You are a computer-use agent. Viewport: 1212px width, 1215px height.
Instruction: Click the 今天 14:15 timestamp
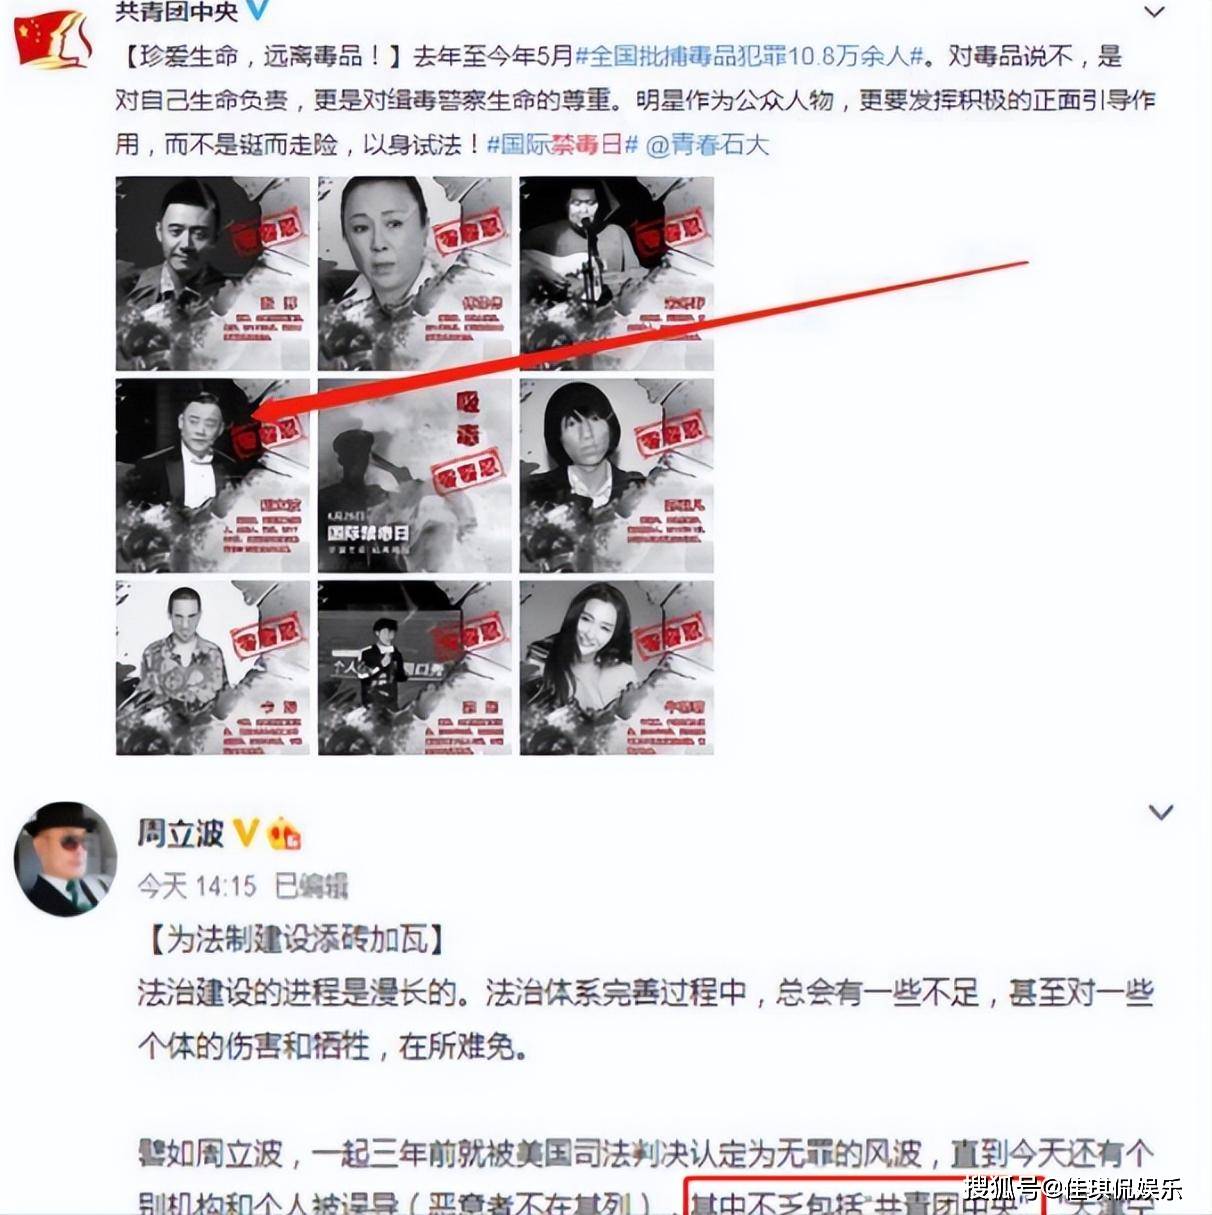[197, 886]
